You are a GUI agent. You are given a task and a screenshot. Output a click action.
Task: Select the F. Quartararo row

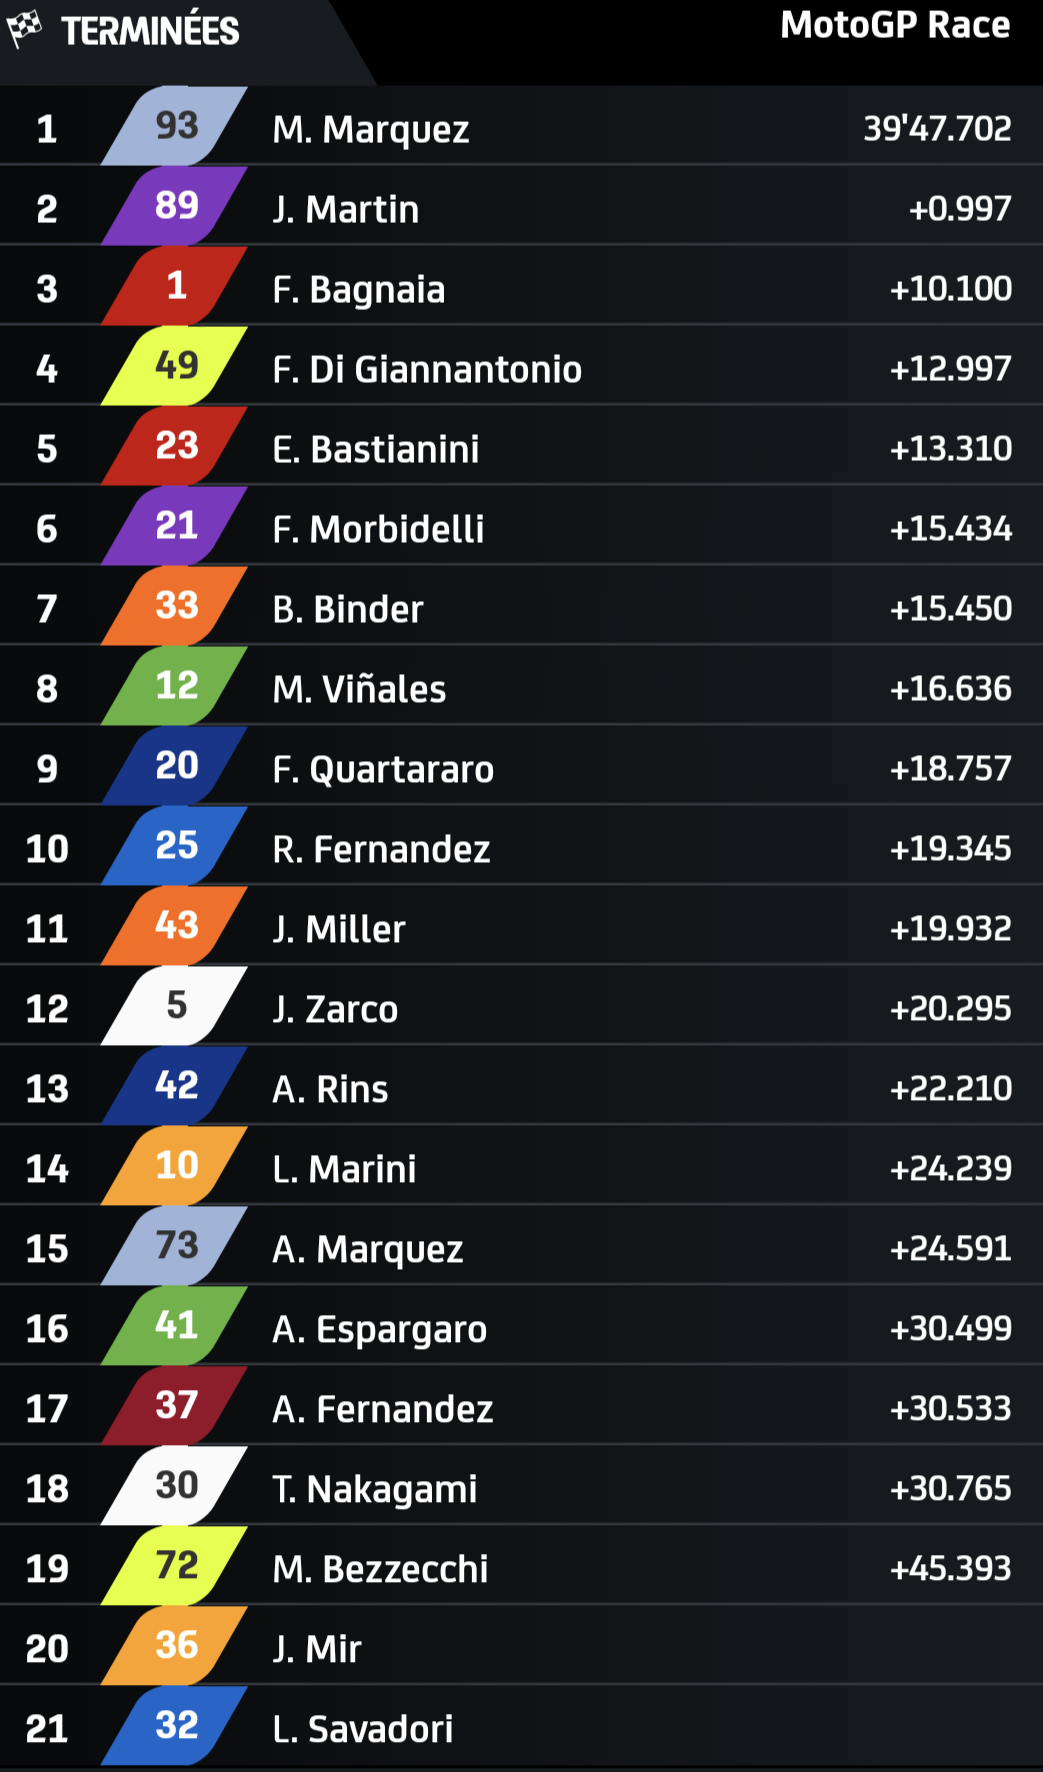click(521, 766)
